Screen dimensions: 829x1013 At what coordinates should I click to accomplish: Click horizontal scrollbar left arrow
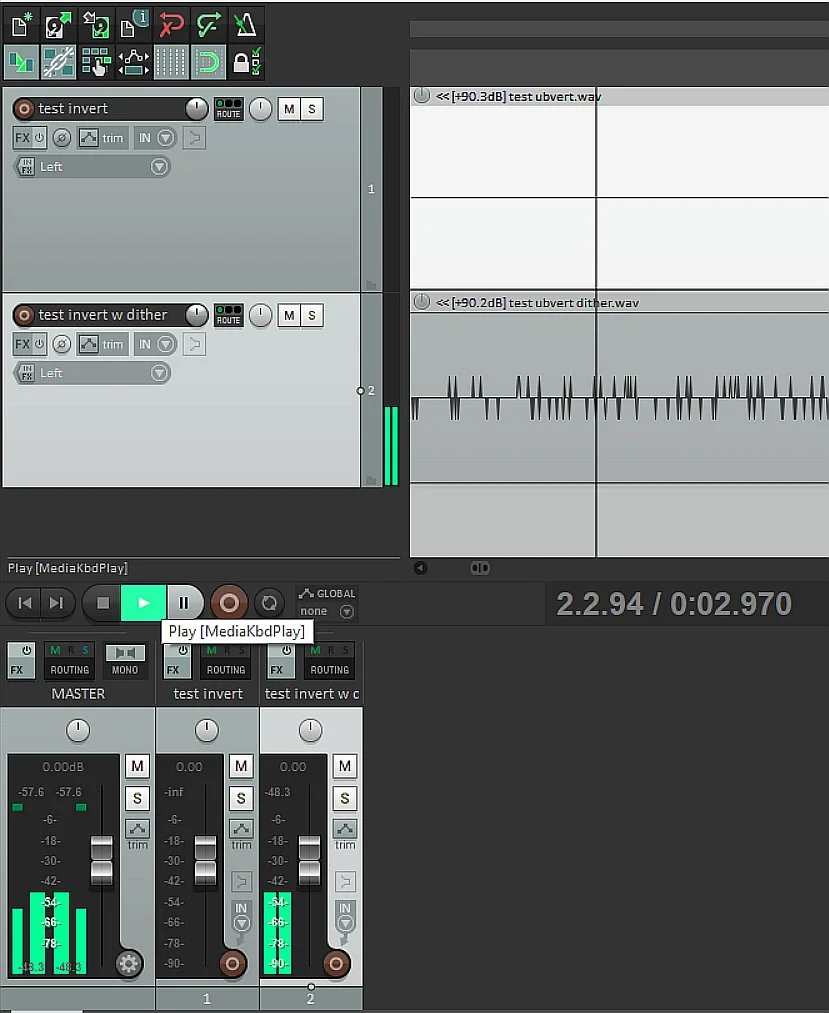pos(420,568)
